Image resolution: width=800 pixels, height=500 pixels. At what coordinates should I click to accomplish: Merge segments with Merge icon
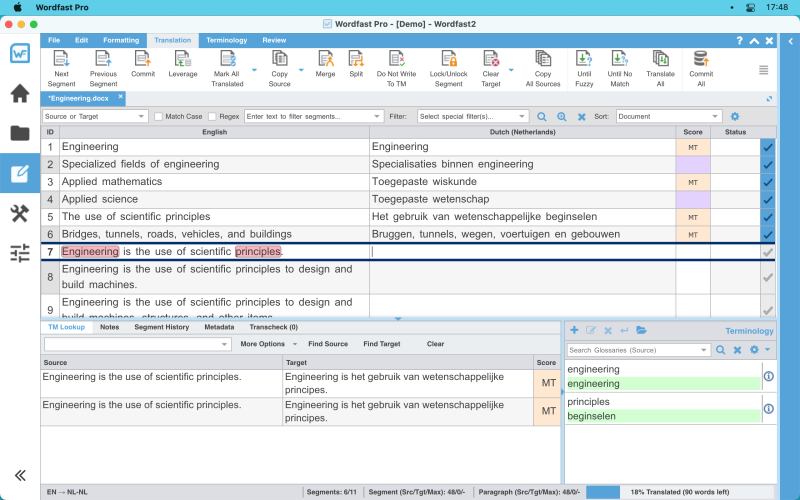325,59
